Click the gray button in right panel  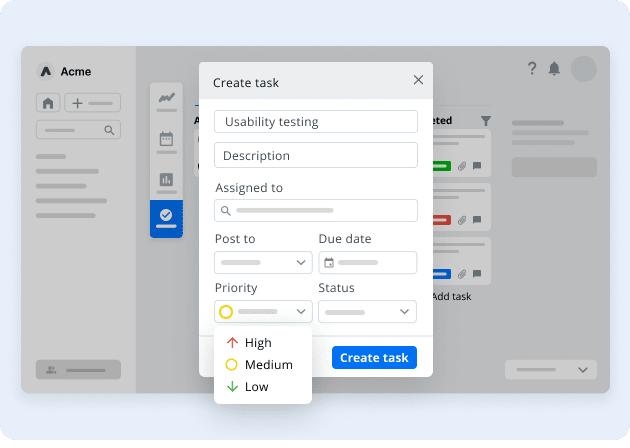[554, 167]
